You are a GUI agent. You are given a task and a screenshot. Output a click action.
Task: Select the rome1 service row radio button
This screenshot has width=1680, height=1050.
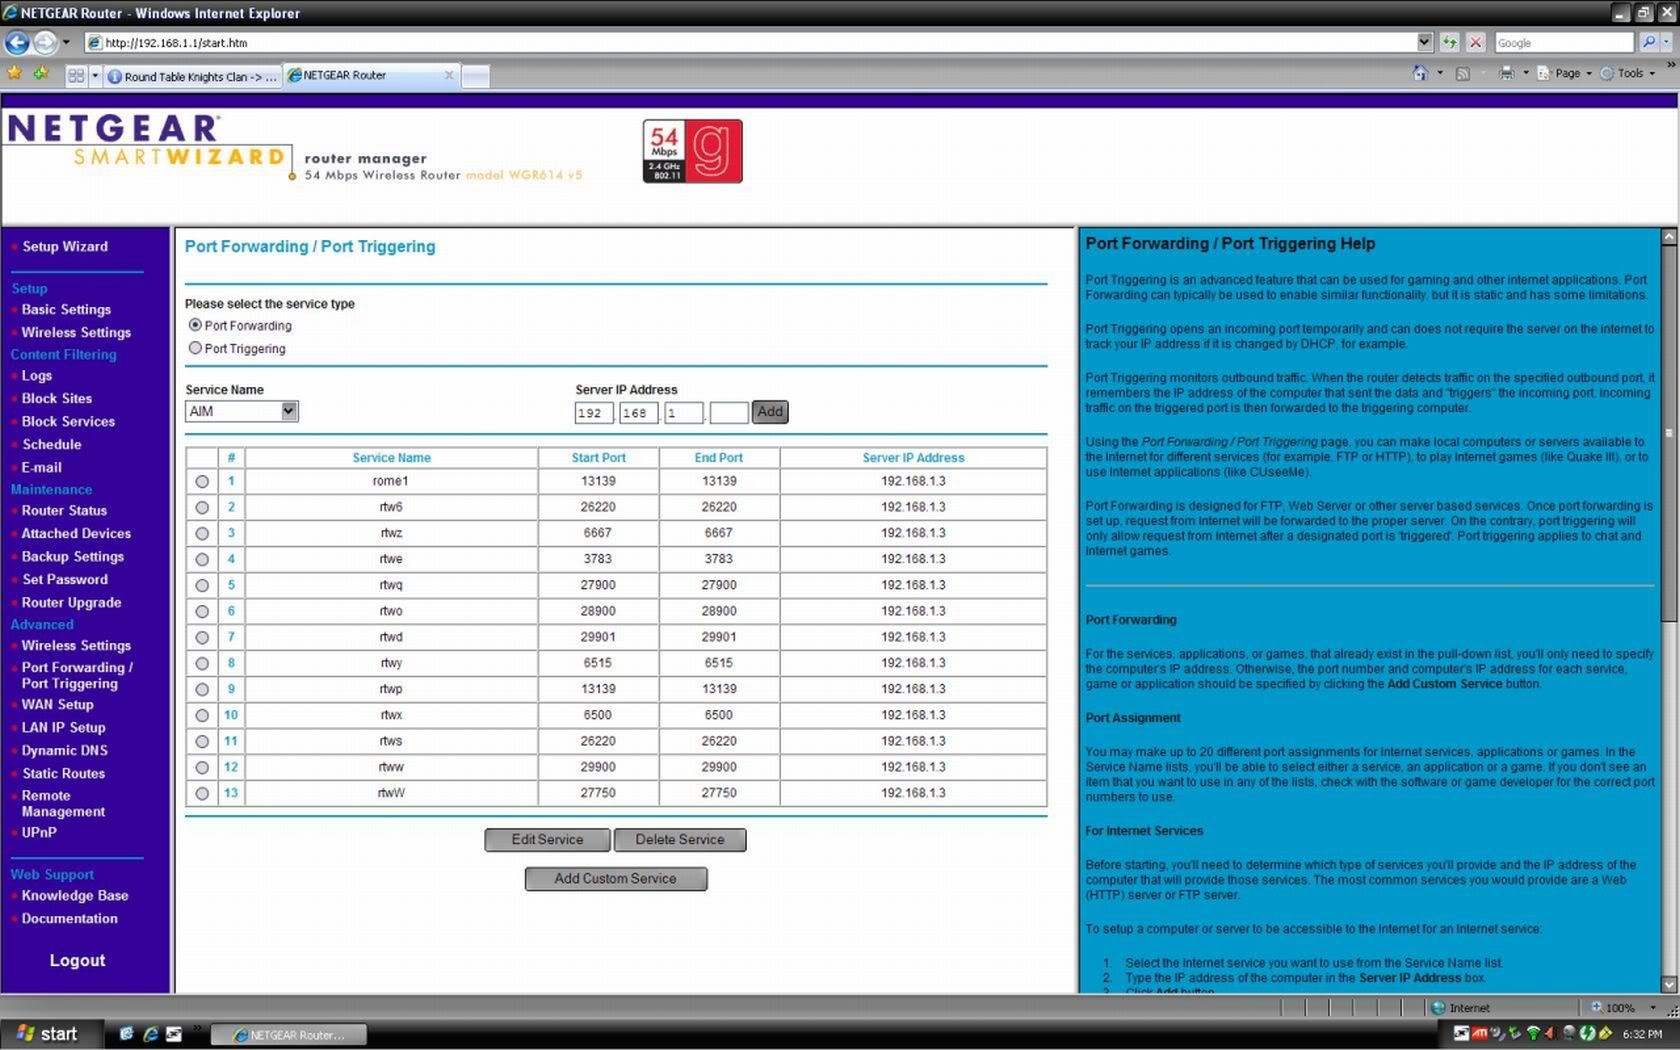pyautogui.click(x=202, y=481)
